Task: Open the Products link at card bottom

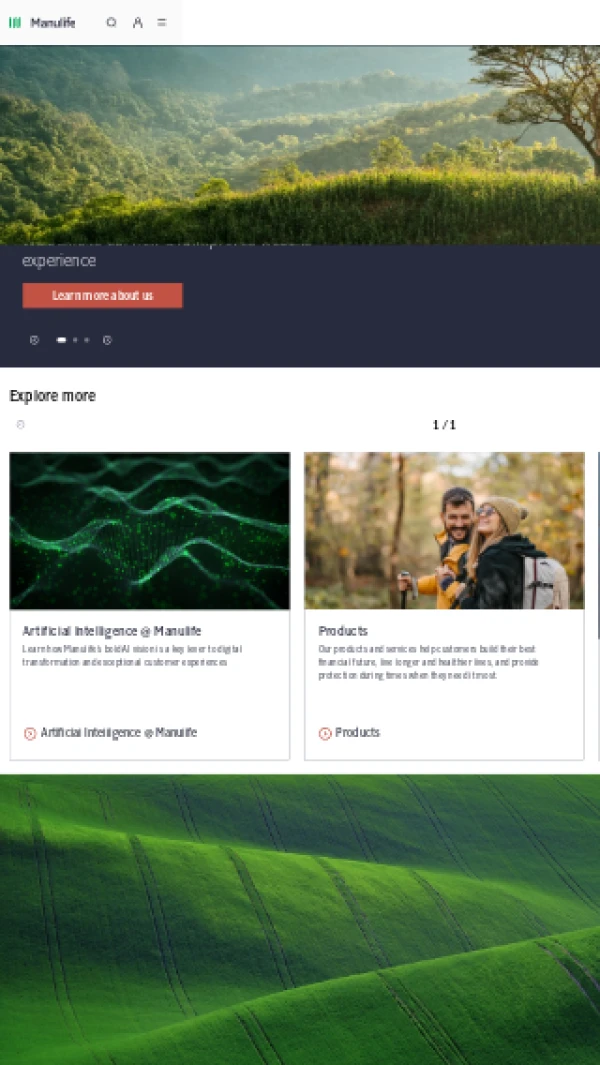Action: pyautogui.click(x=357, y=733)
